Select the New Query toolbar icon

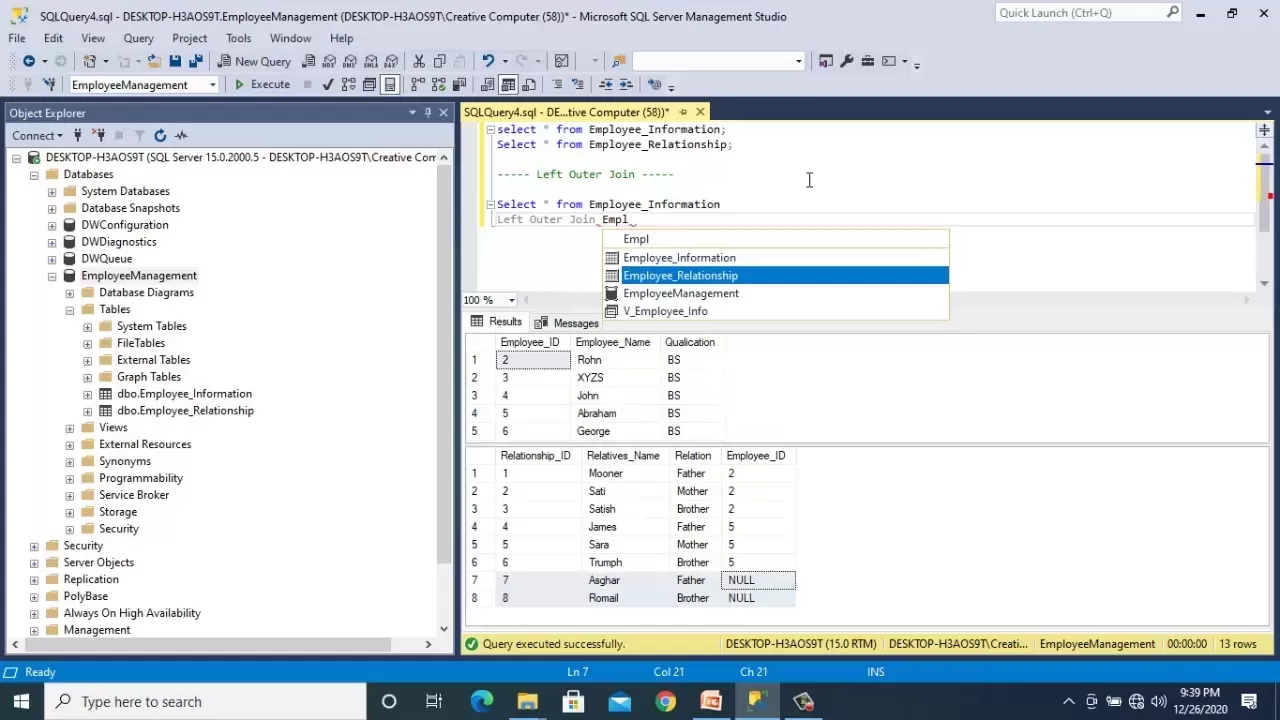point(252,61)
